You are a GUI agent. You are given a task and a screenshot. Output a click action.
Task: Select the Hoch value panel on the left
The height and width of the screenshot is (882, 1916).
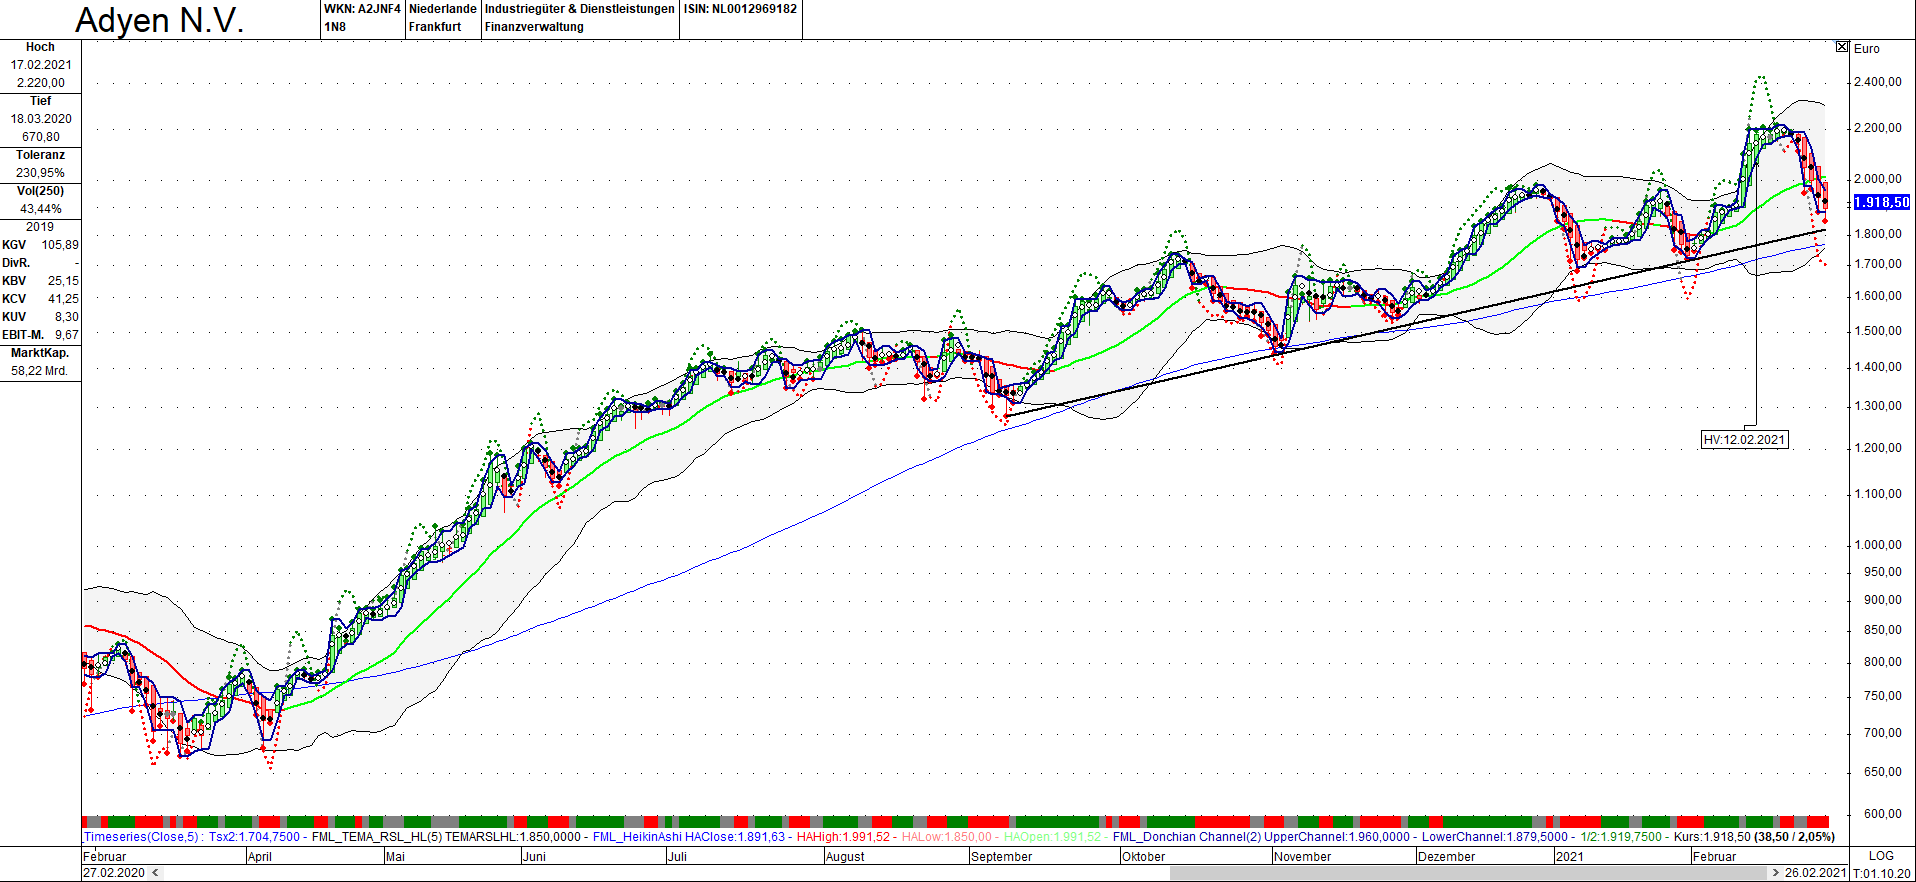point(40,65)
